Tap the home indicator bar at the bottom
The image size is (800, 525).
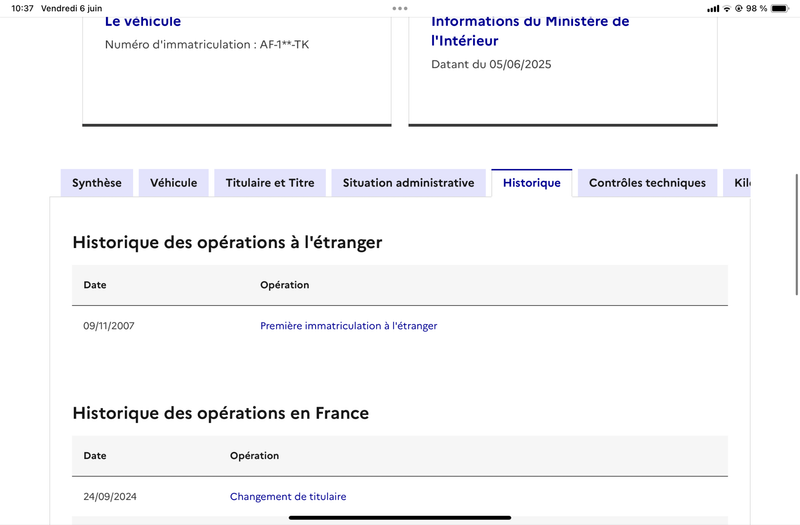click(400, 517)
